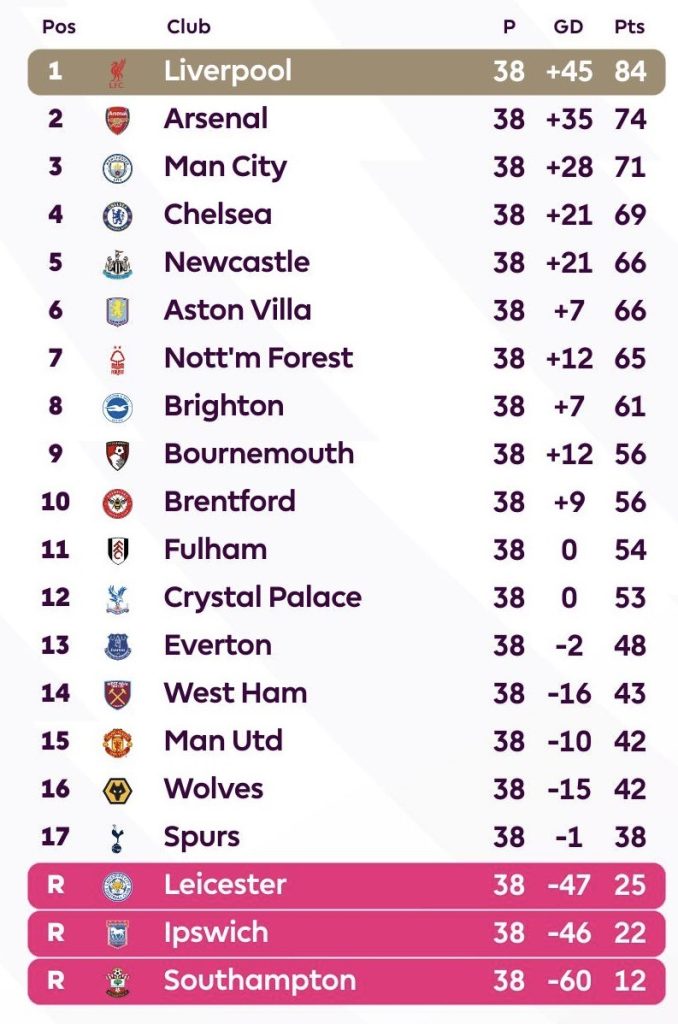Select the Spurs cockerel icon
Viewport: 678px width, 1024px height.
coord(117,838)
